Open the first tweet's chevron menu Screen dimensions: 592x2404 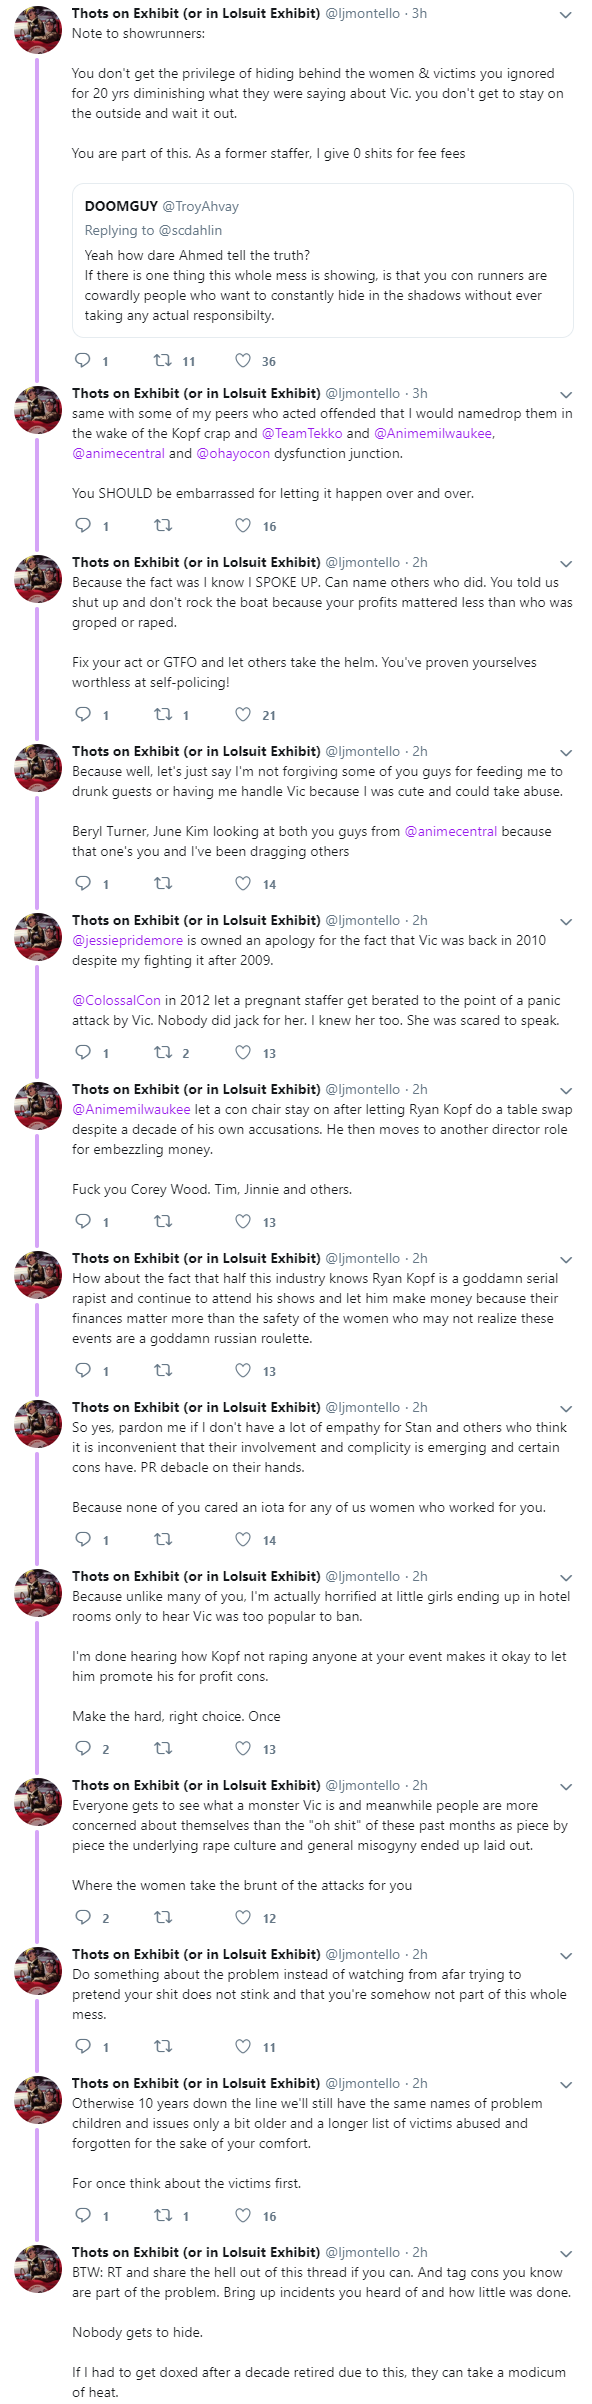pos(566,15)
